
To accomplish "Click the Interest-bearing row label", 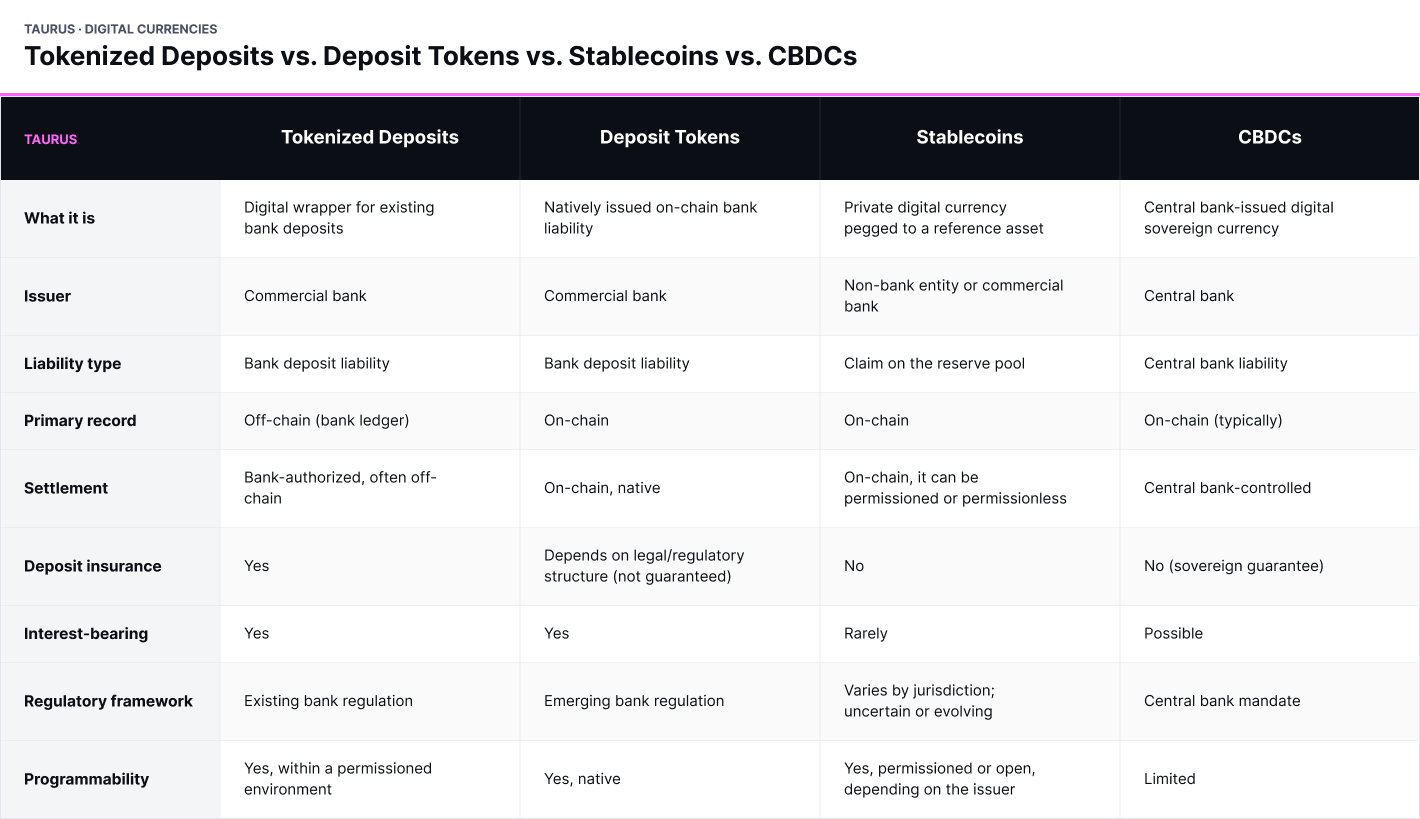I will 86,634.
